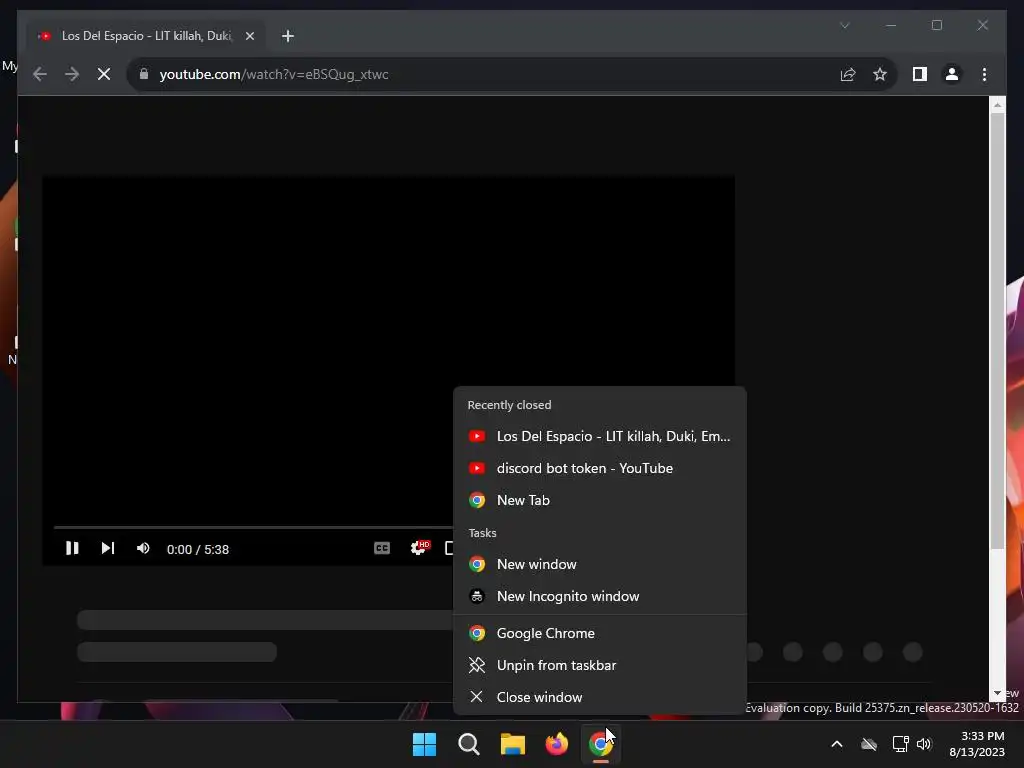Choose New window task
The image size is (1024, 768).
tap(600, 564)
